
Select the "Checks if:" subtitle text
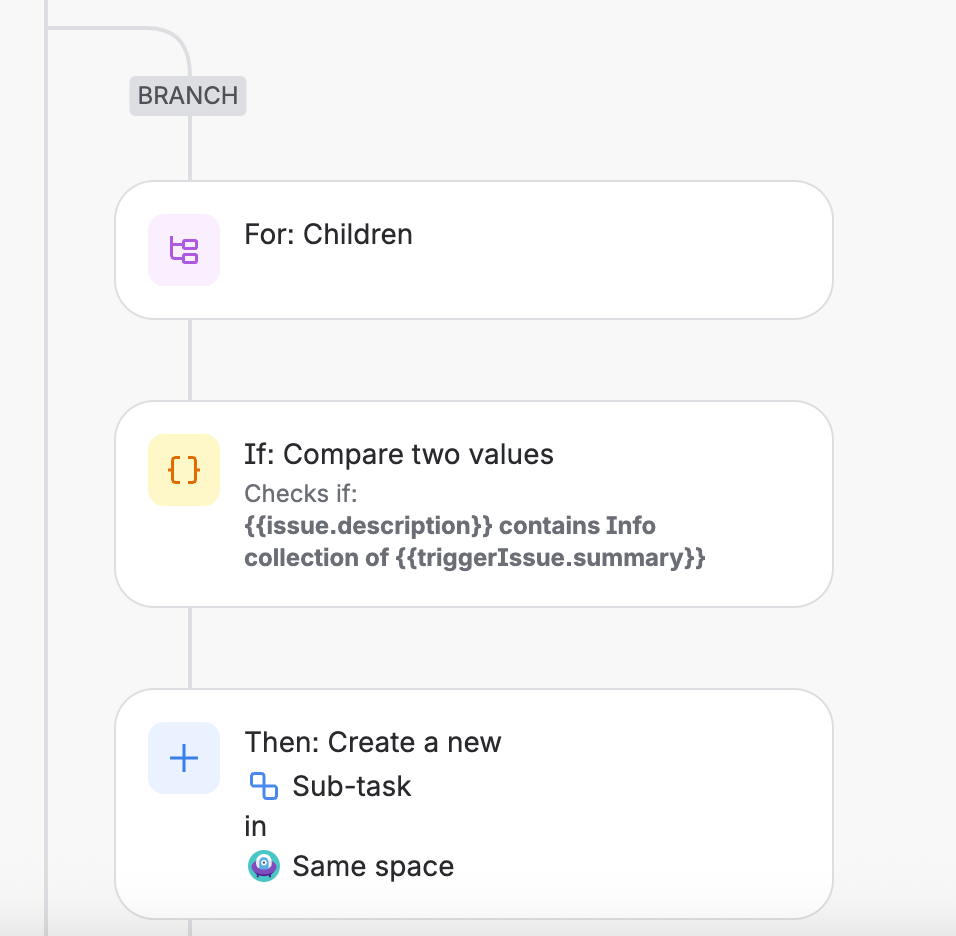[300, 494]
